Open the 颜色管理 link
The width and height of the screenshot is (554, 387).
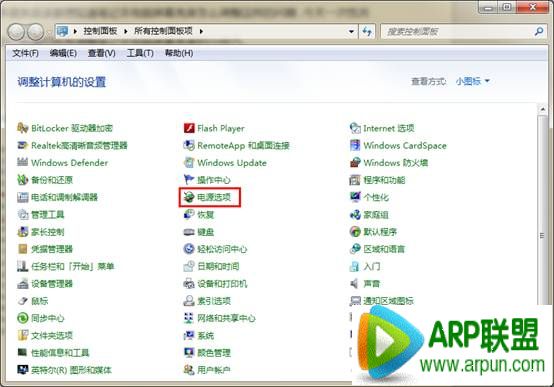[214, 353]
